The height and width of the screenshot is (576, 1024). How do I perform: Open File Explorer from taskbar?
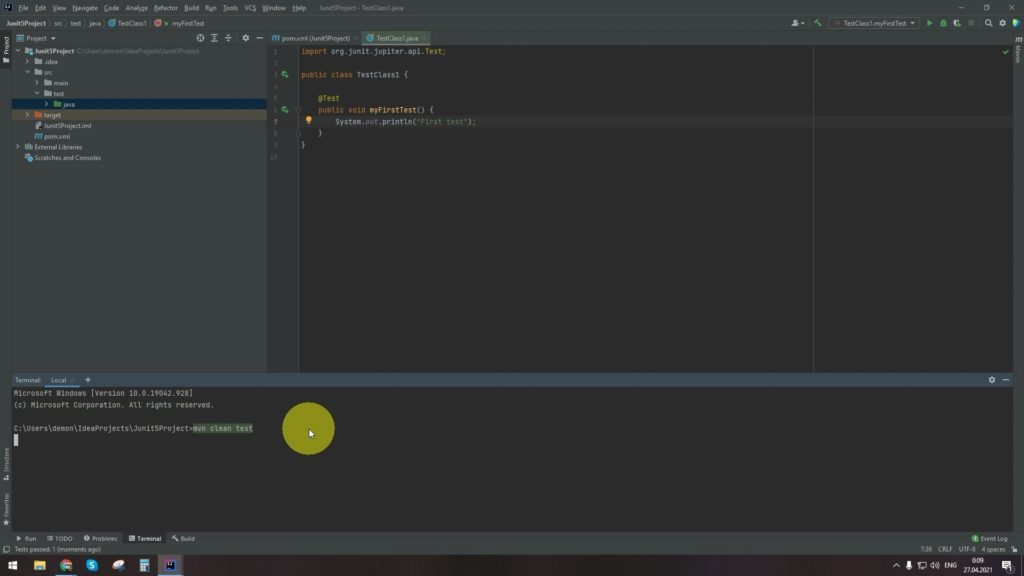(x=40, y=565)
